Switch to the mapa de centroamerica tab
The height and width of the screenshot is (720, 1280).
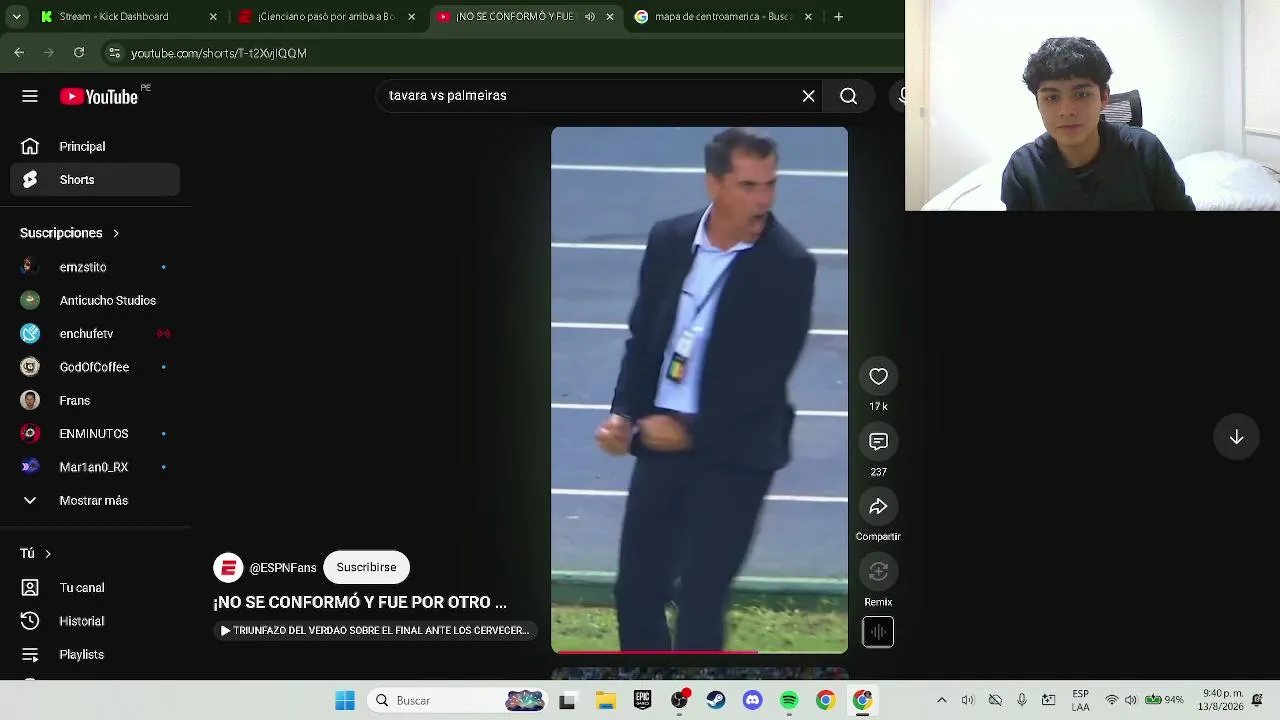723,17
